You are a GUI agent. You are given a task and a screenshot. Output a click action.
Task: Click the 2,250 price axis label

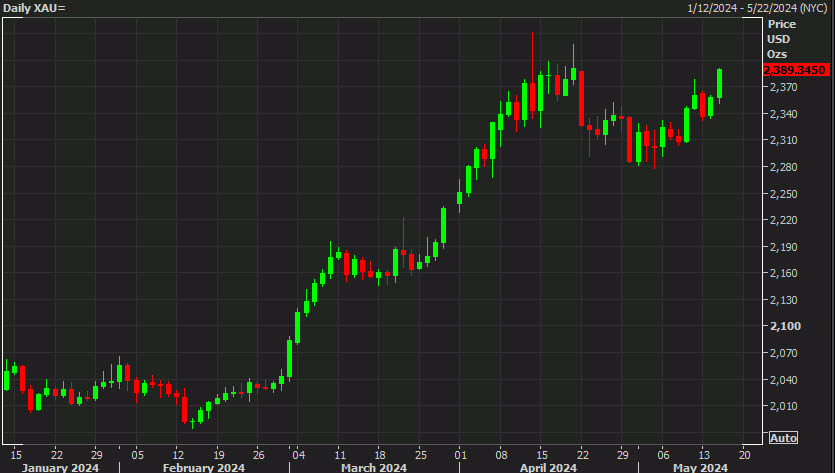pos(783,194)
